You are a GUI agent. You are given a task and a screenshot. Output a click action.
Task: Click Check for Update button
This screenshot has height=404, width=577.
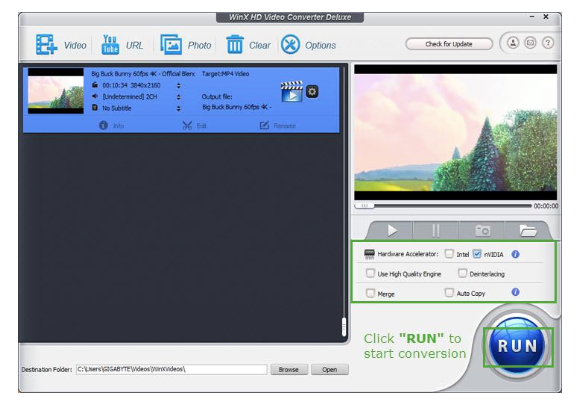[x=449, y=44]
